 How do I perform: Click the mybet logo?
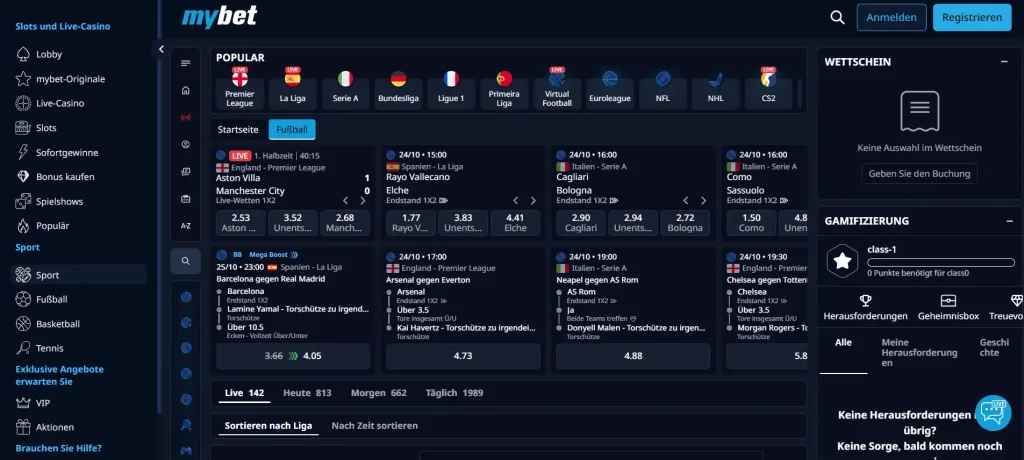click(x=219, y=16)
